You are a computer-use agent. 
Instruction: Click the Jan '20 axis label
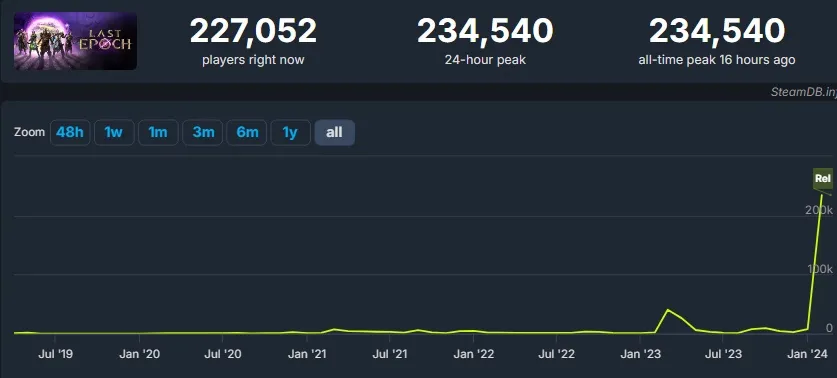pos(139,353)
